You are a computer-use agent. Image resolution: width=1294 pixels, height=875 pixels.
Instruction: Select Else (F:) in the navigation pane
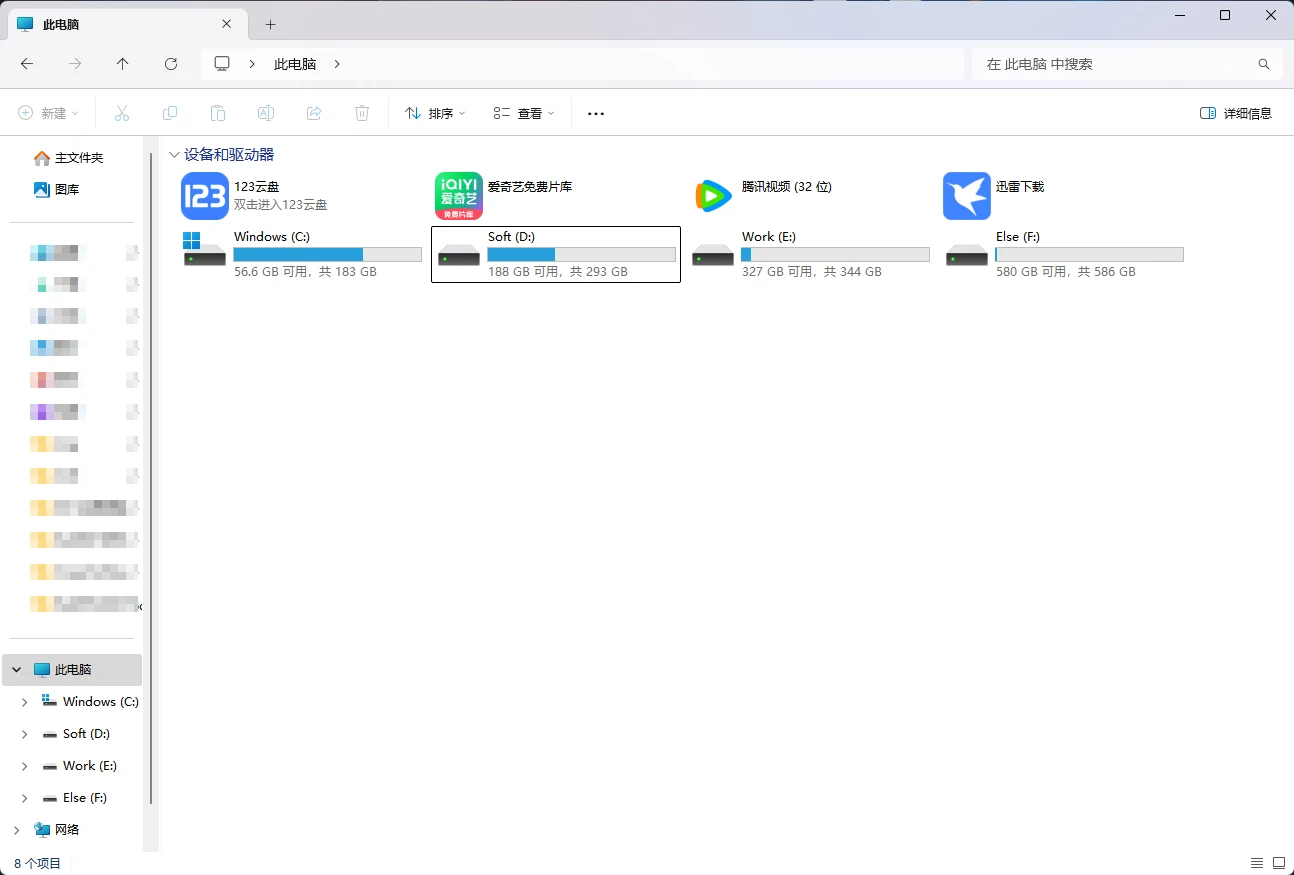tap(84, 798)
